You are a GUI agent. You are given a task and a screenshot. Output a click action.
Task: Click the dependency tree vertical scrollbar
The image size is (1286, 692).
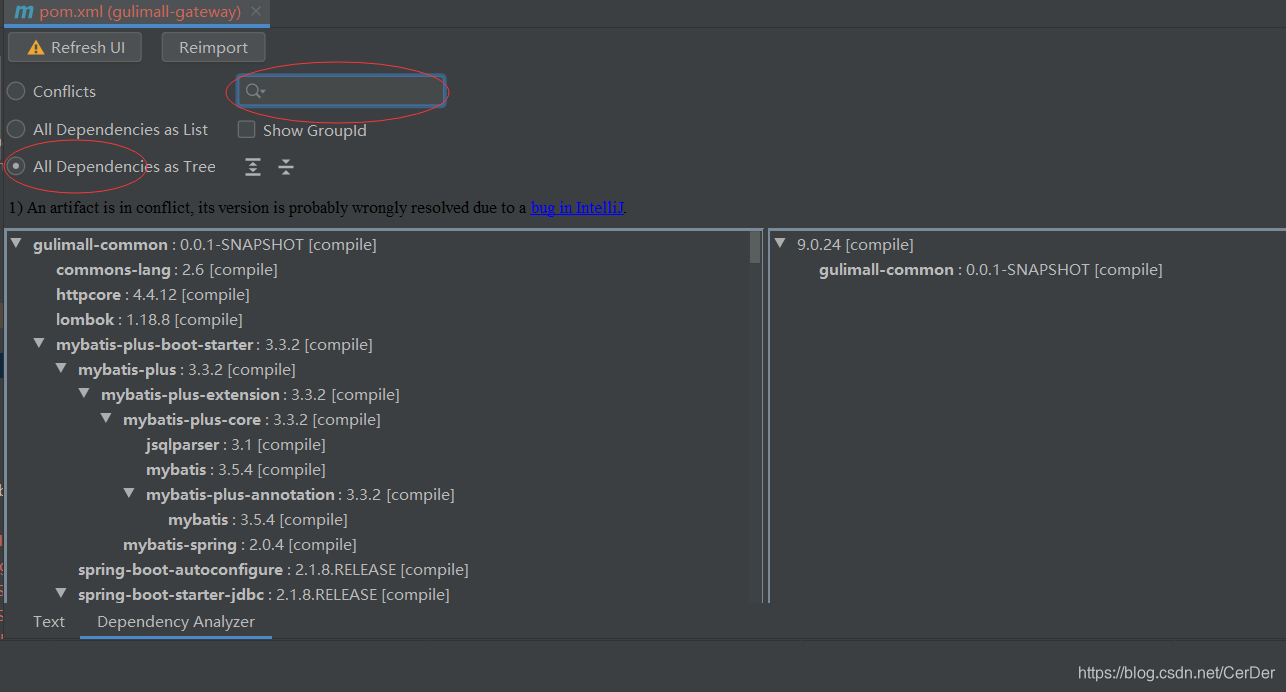(756, 246)
